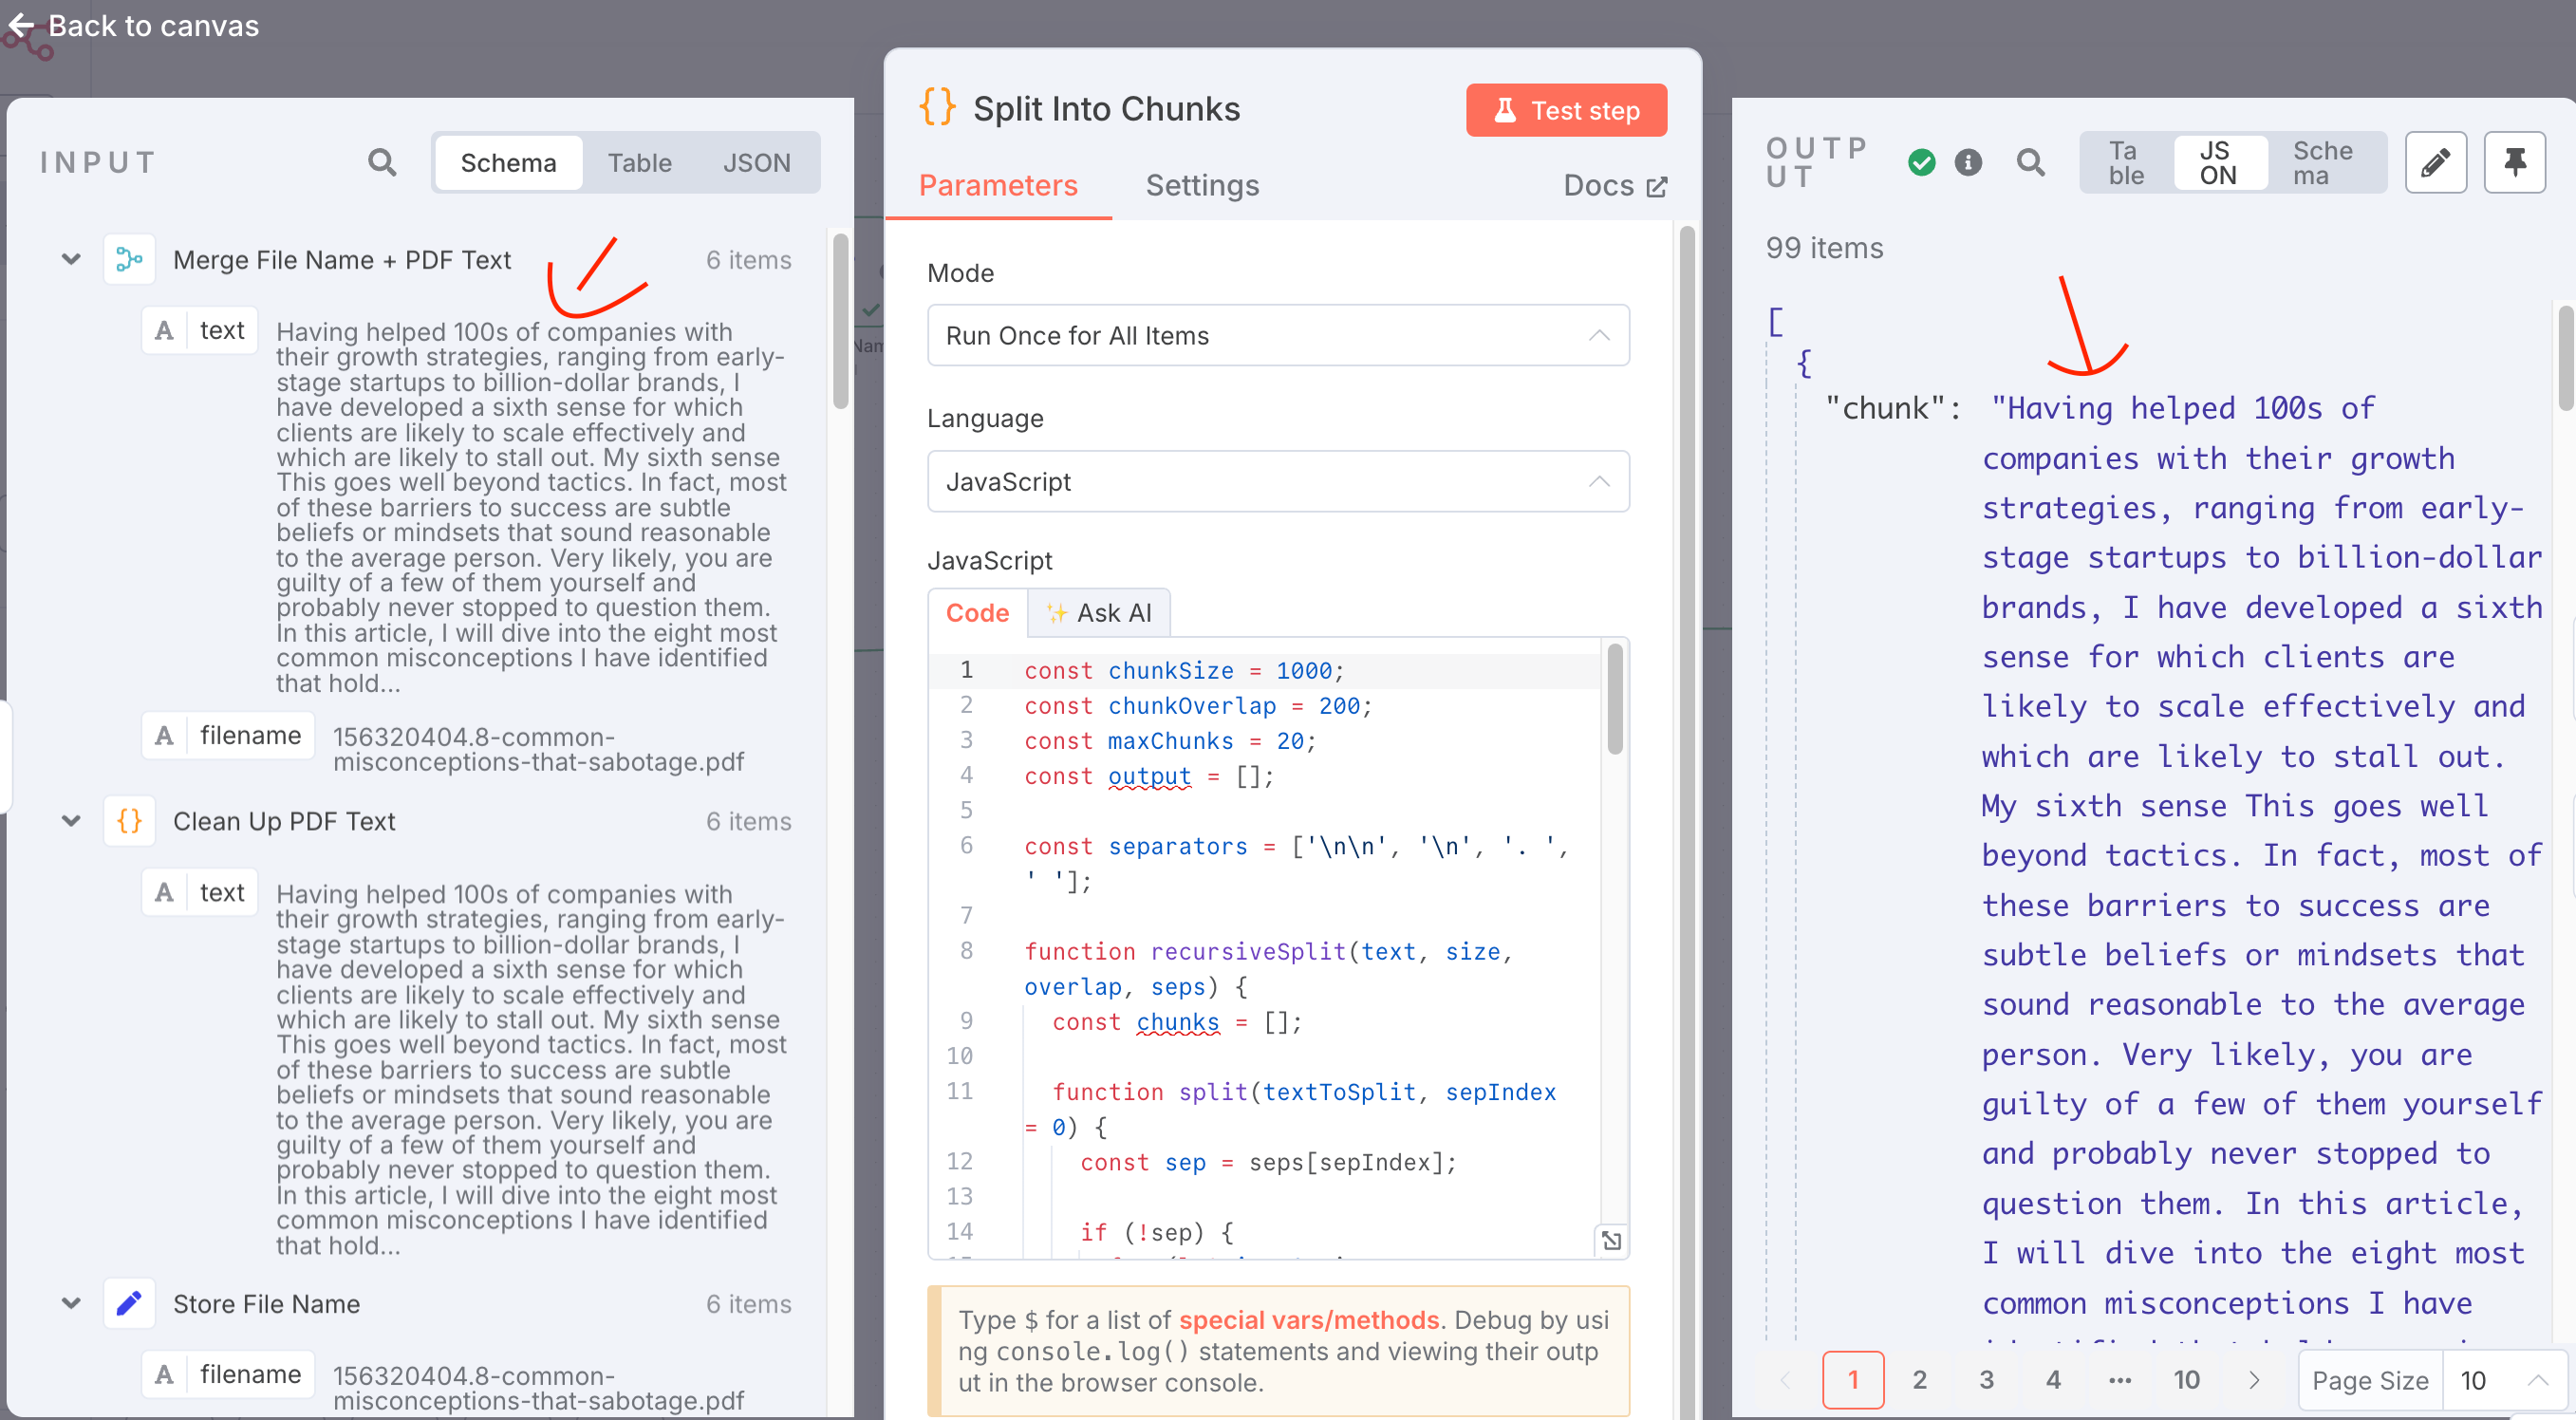Search the INPUT panel data

tap(382, 162)
